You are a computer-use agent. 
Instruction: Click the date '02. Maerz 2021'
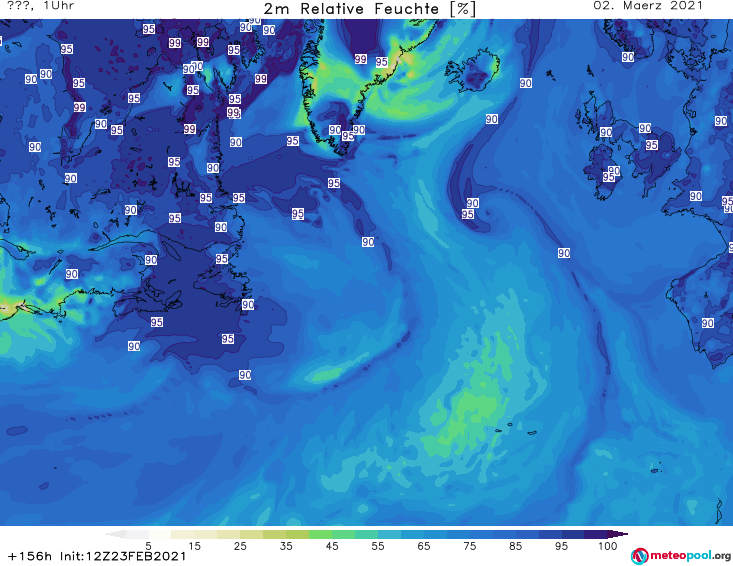(648, 6)
